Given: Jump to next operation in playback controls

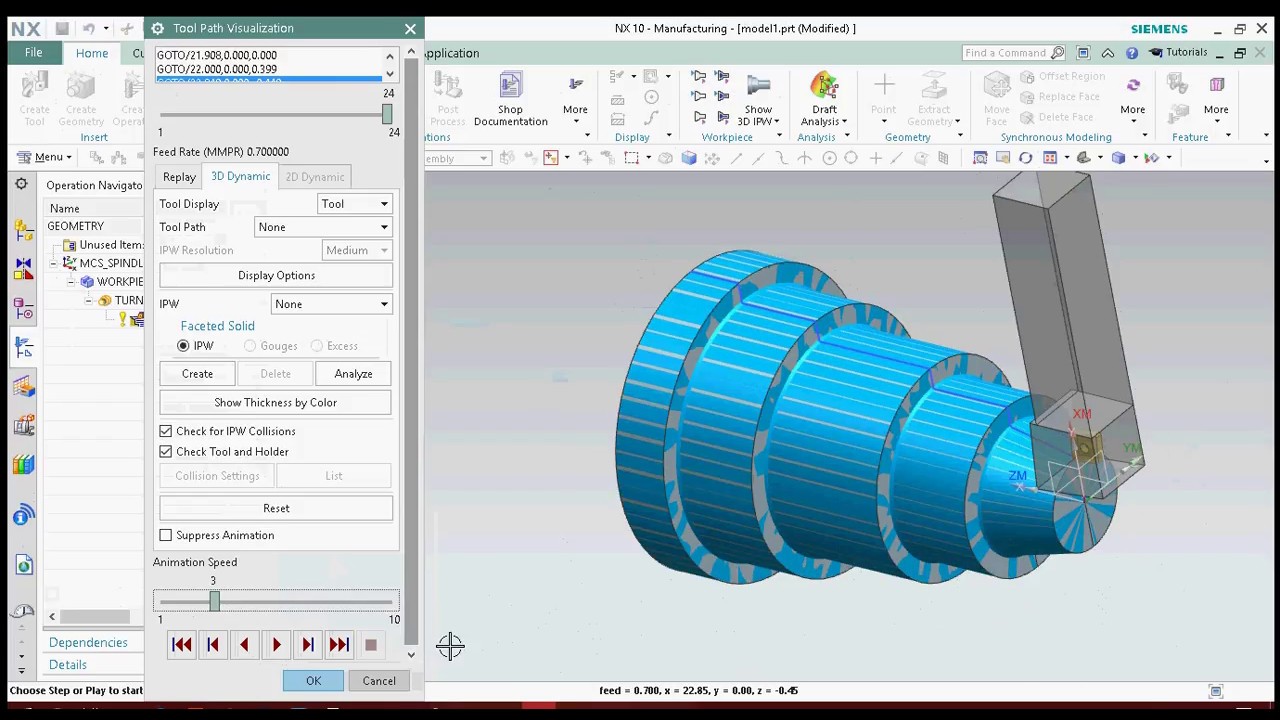Looking at the screenshot, I should [339, 645].
